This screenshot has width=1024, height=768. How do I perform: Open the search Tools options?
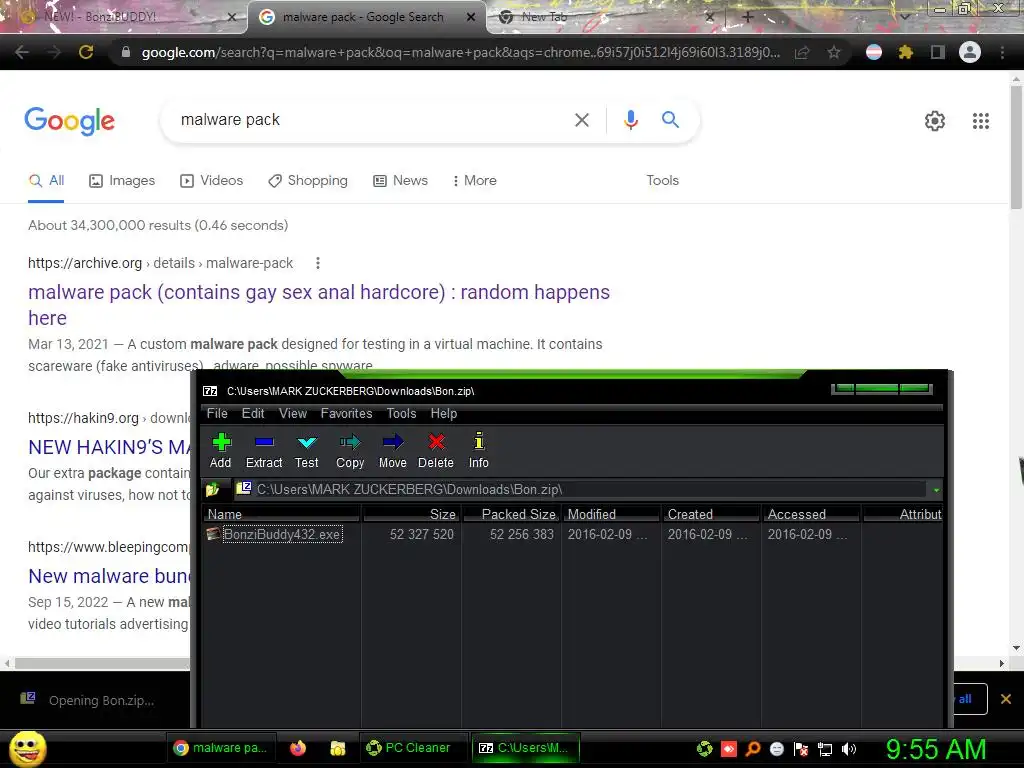(662, 180)
